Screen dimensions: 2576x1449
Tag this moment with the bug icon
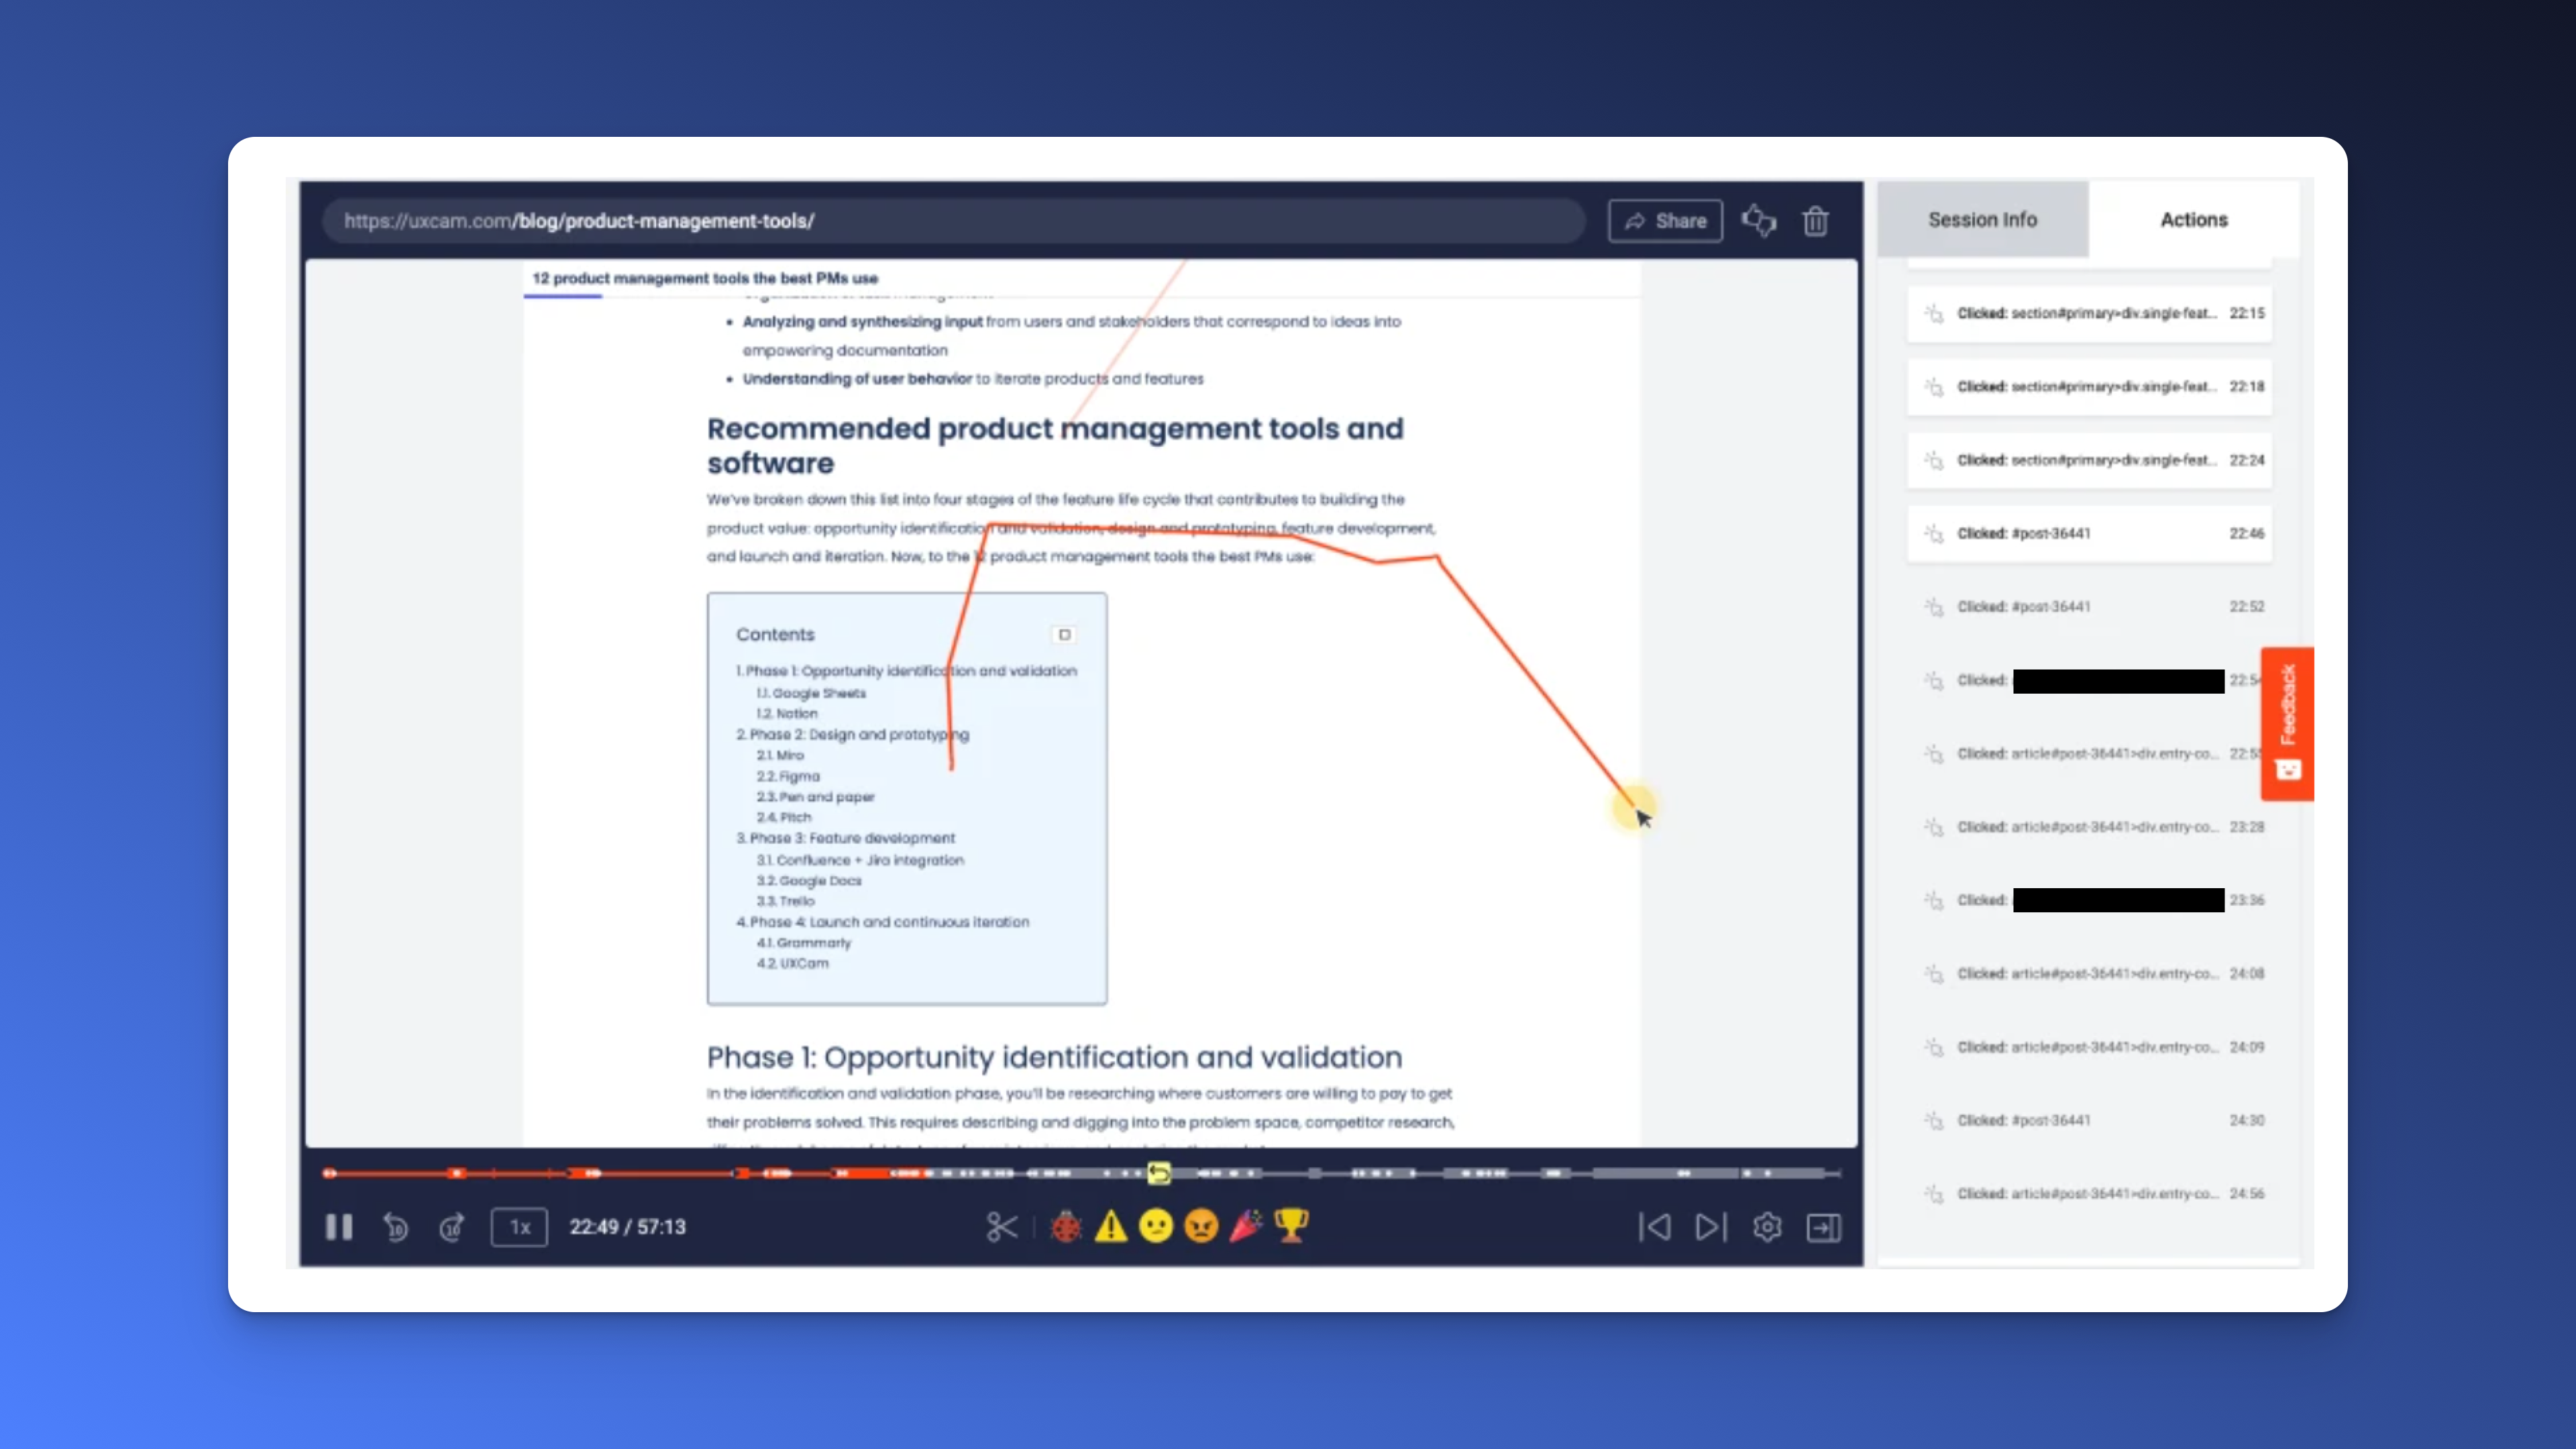pos(1066,1226)
